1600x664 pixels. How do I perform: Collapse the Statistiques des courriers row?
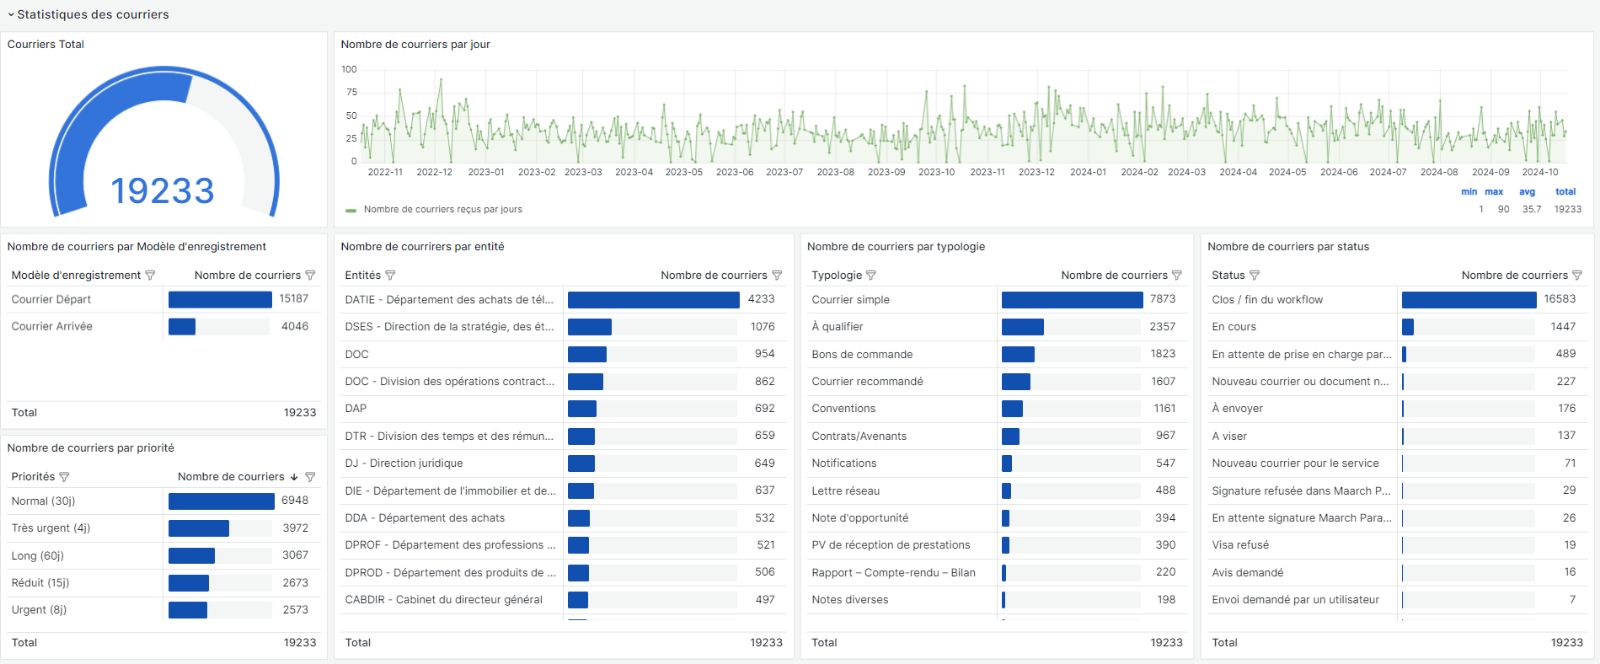(11, 15)
